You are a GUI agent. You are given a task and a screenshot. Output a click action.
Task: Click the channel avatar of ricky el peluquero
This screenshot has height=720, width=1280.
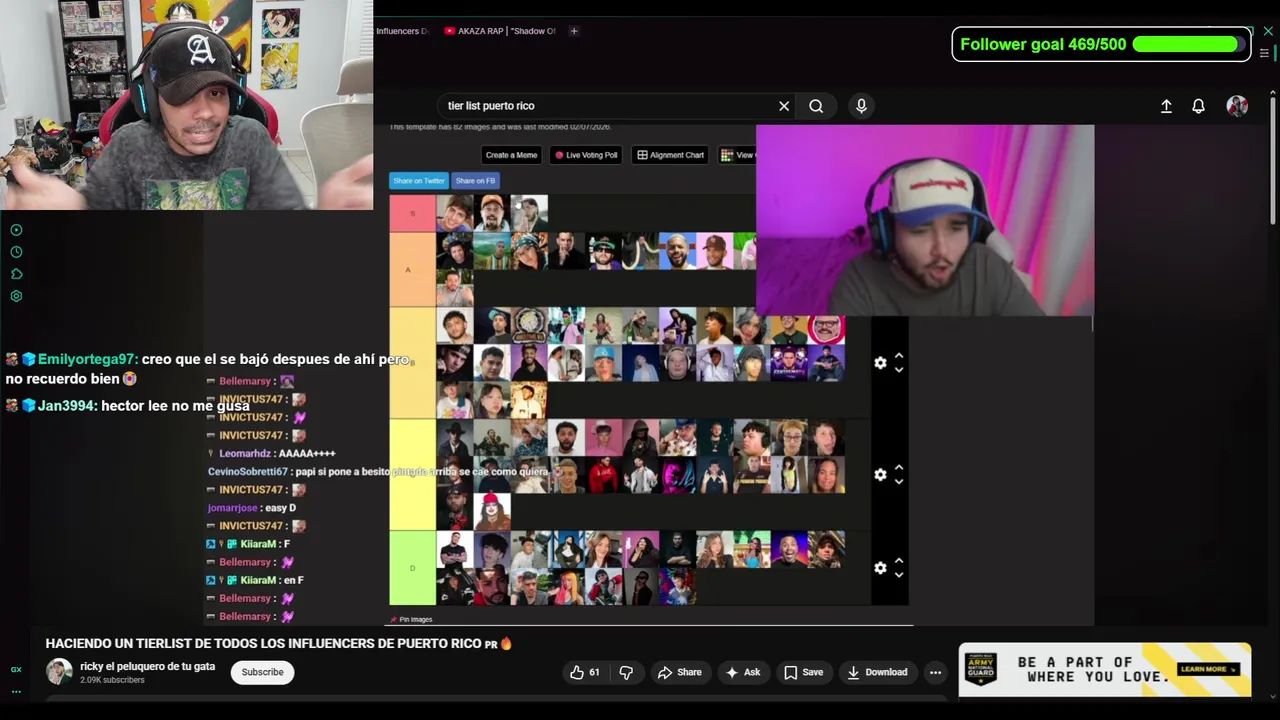point(59,672)
